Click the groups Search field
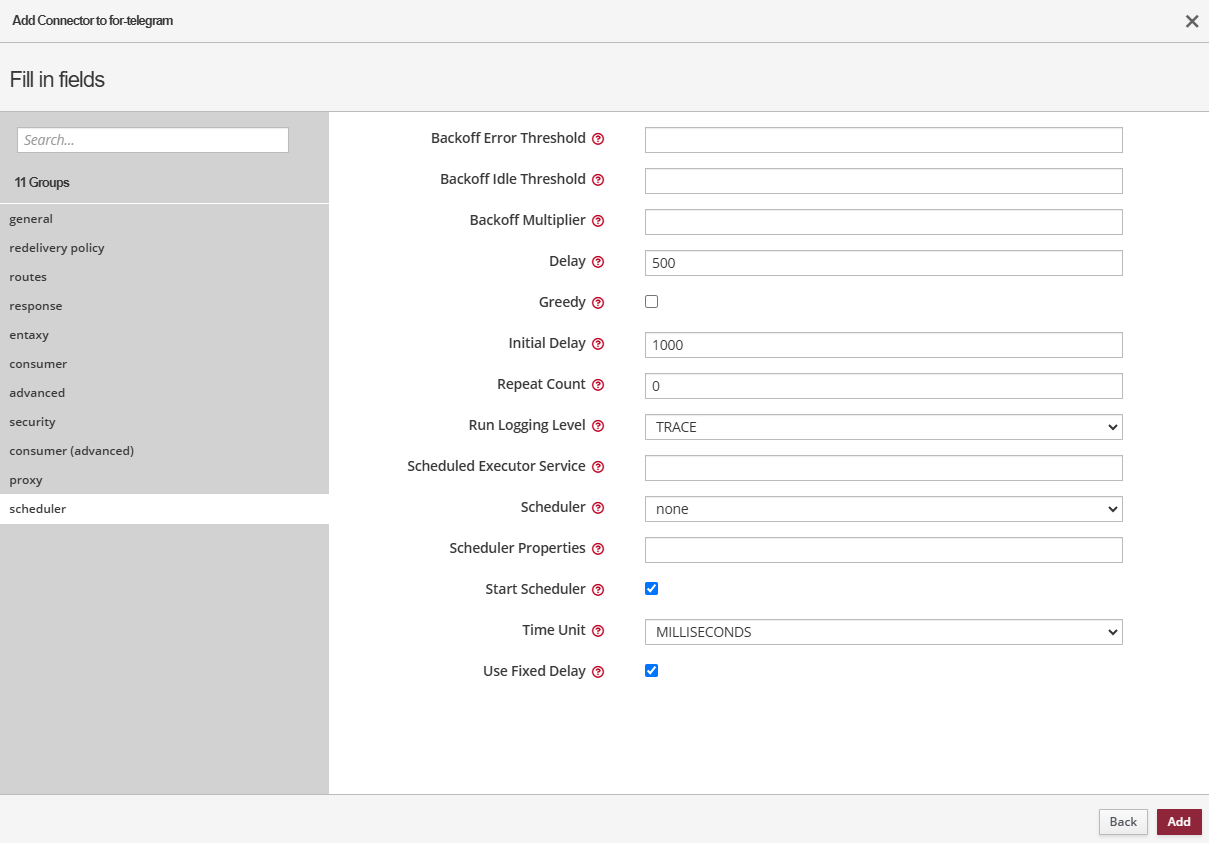 pyautogui.click(x=153, y=140)
